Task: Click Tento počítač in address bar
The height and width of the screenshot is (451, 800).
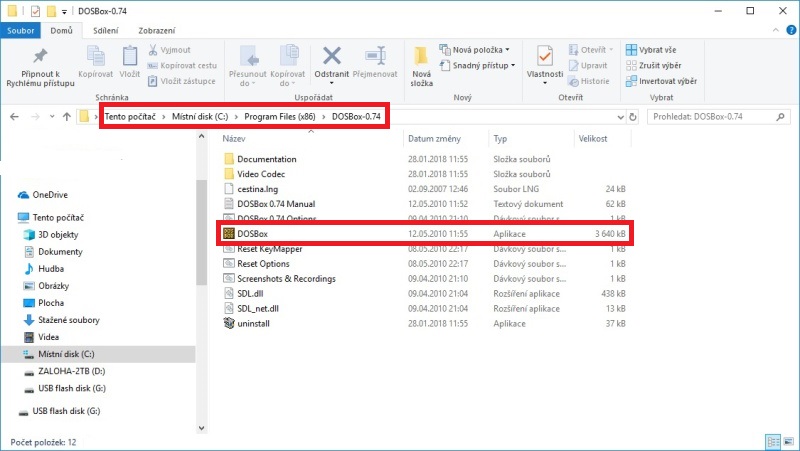Action: 130,117
